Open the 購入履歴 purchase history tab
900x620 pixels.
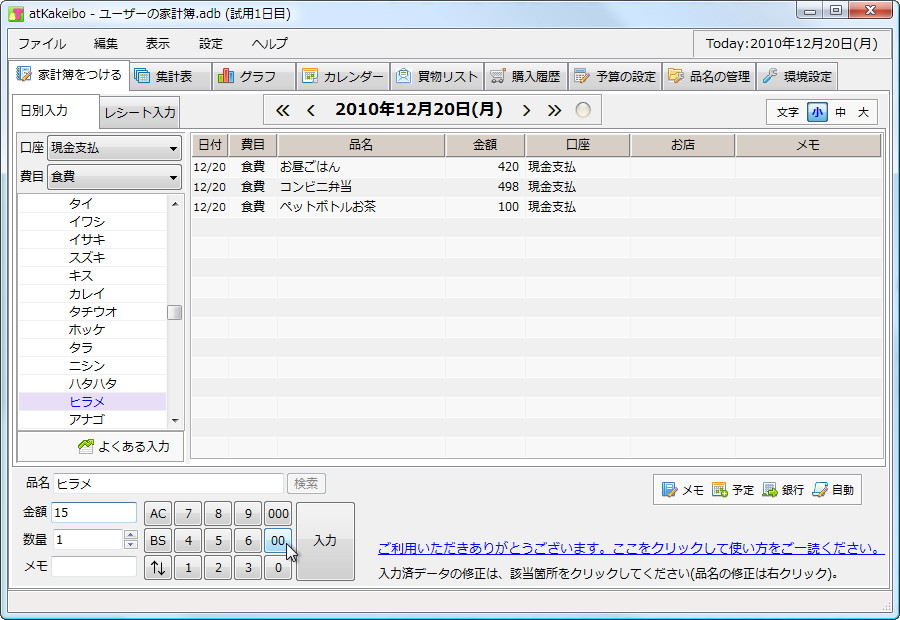click(524, 75)
